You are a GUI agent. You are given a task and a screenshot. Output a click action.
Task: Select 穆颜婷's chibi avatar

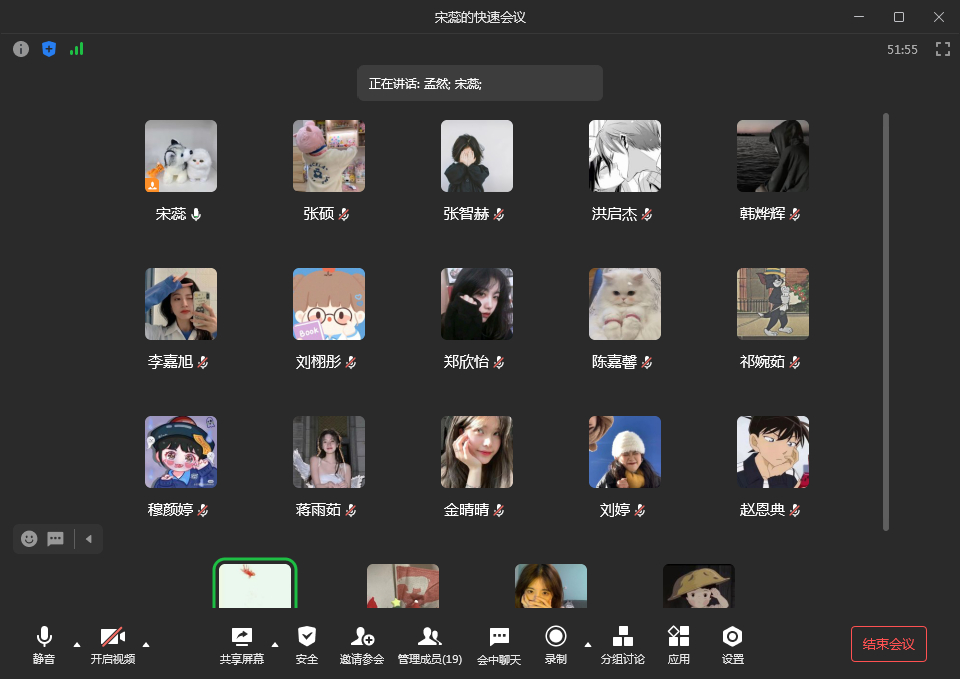pyautogui.click(x=181, y=452)
